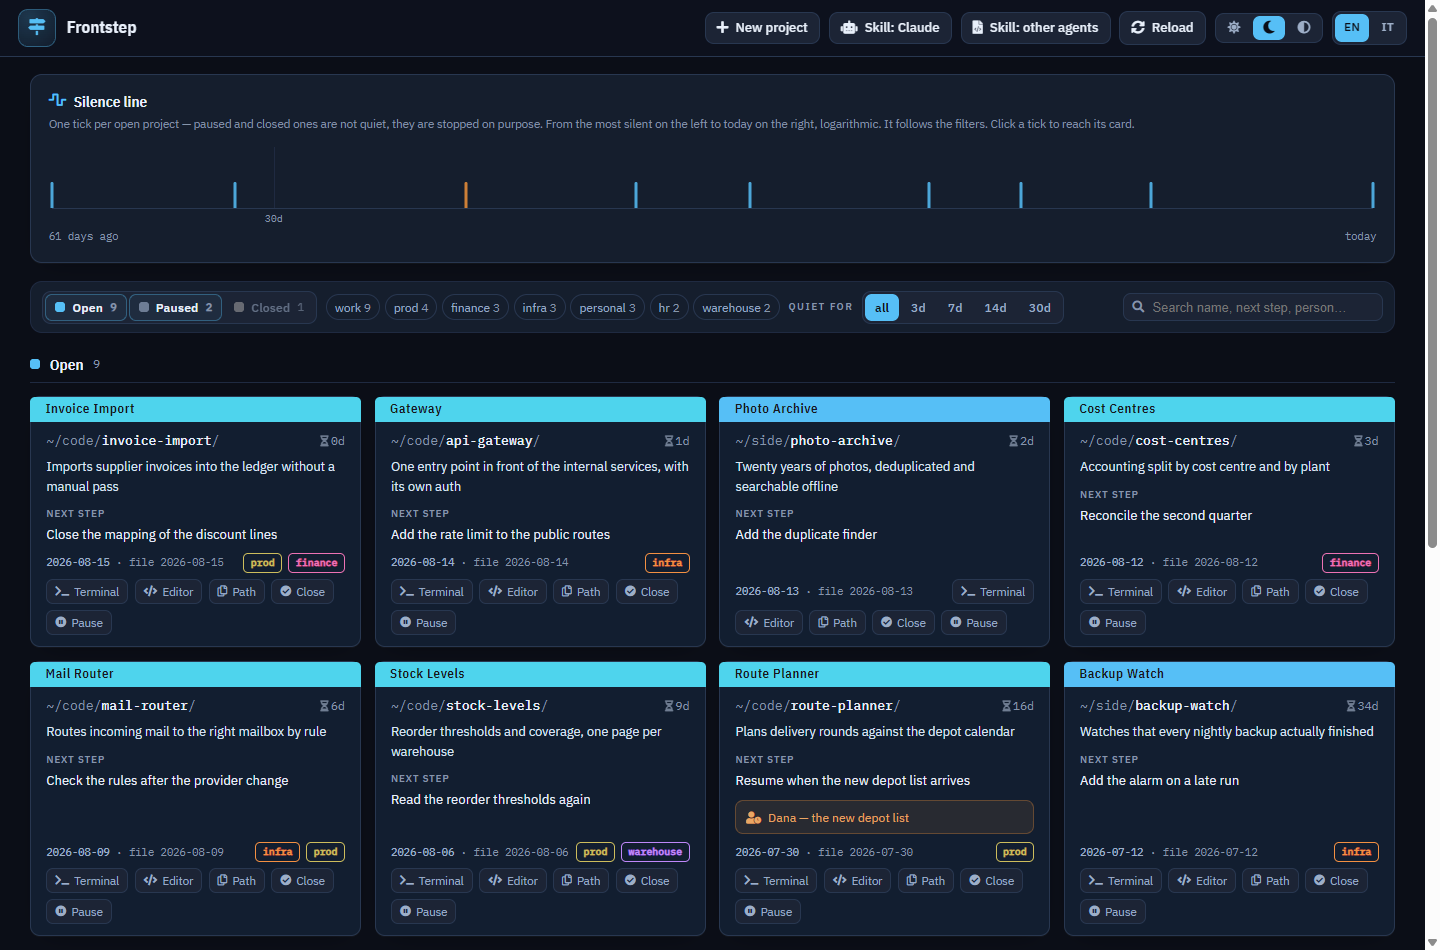1440x950 pixels.
Task: Show Closed projects with the status filter
Action: [269, 308]
